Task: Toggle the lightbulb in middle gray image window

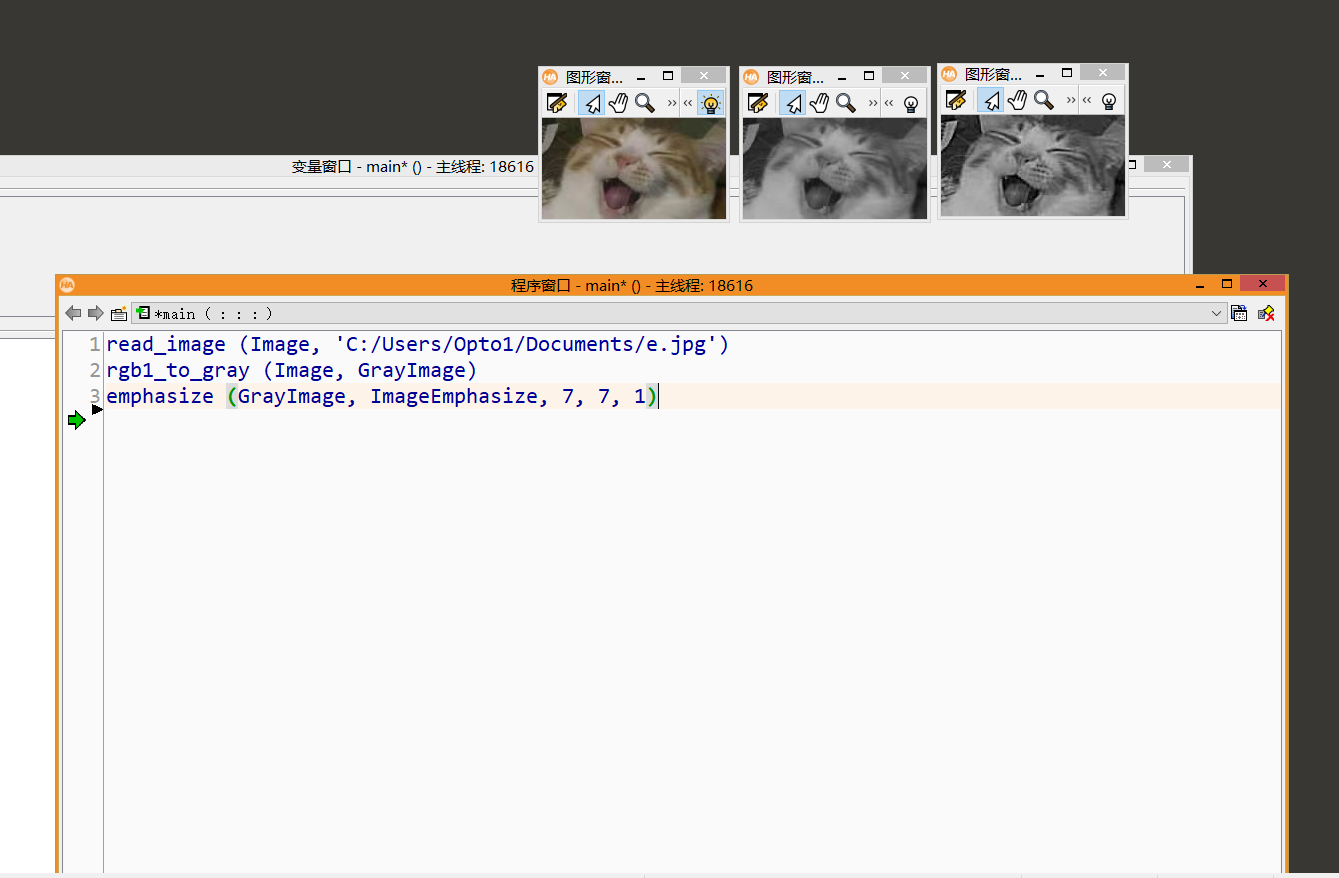Action: pyautogui.click(x=910, y=103)
